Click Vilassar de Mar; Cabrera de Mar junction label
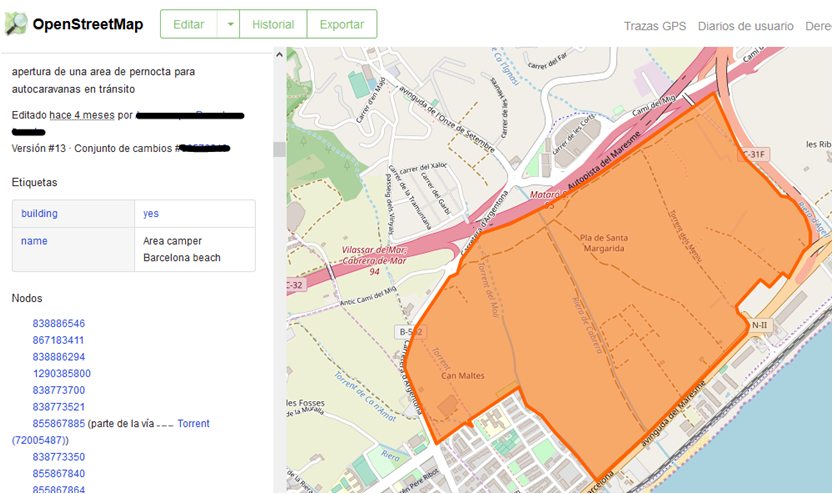833x494 pixels. [374, 260]
